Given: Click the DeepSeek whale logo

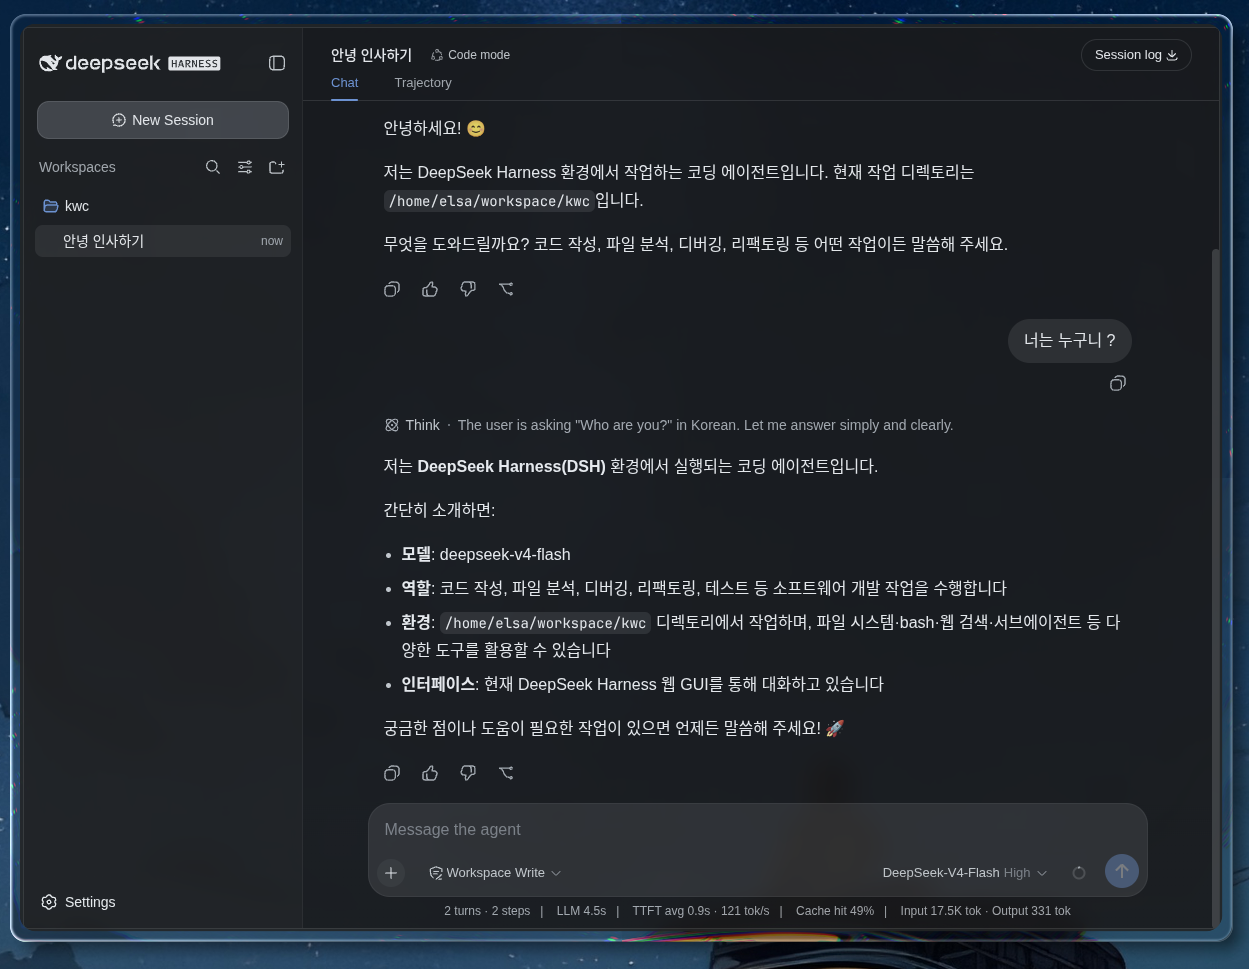Looking at the screenshot, I should (x=50, y=63).
